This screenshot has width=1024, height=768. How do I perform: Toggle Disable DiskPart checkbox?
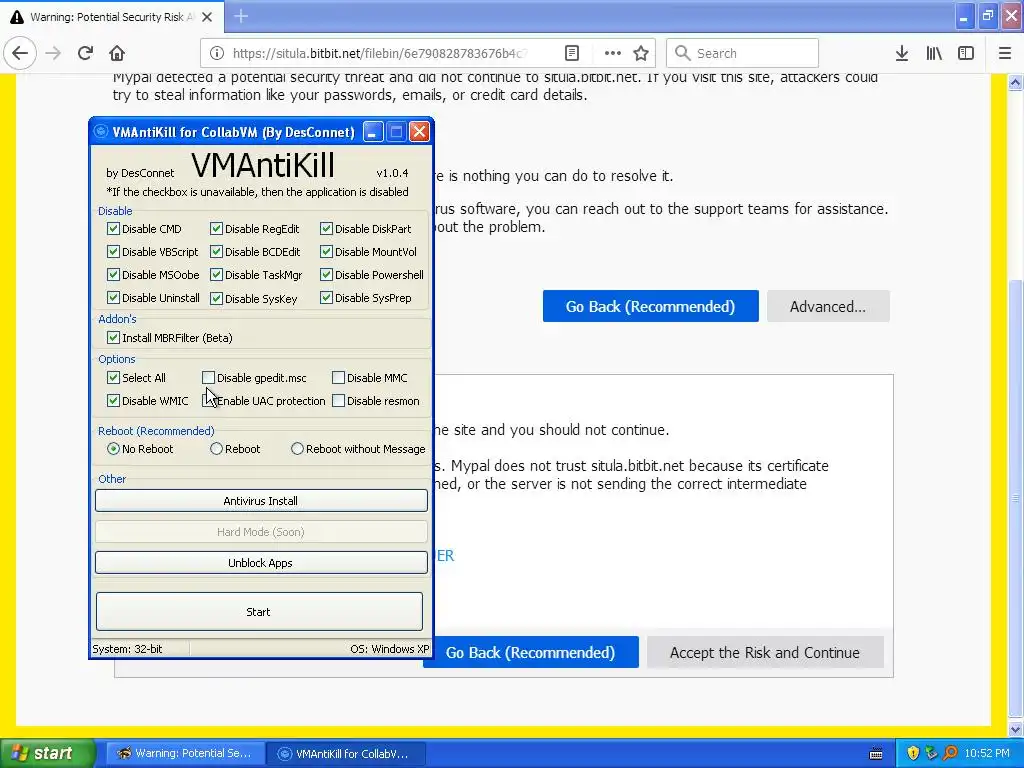(326, 229)
